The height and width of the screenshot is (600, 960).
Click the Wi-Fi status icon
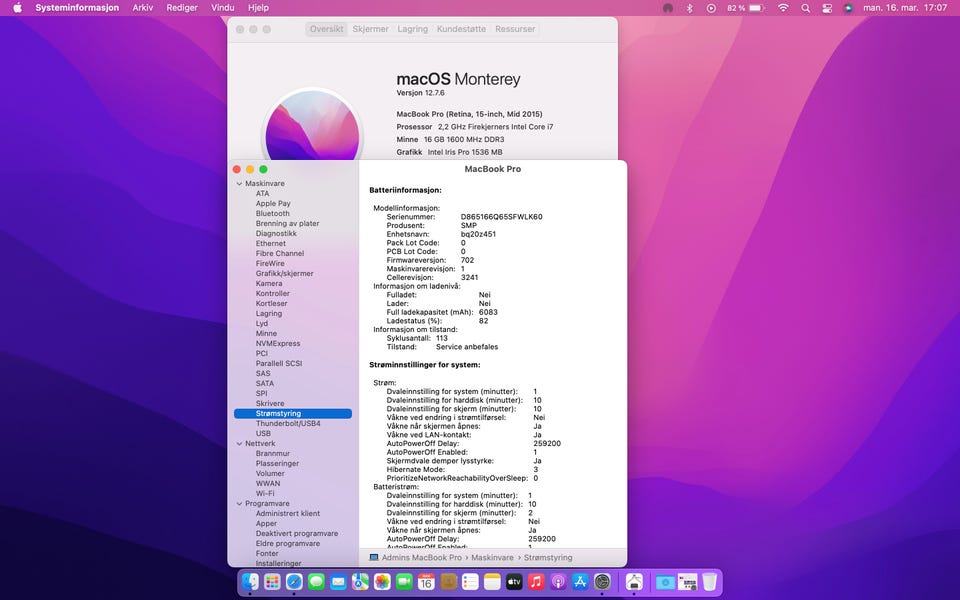[782, 7]
